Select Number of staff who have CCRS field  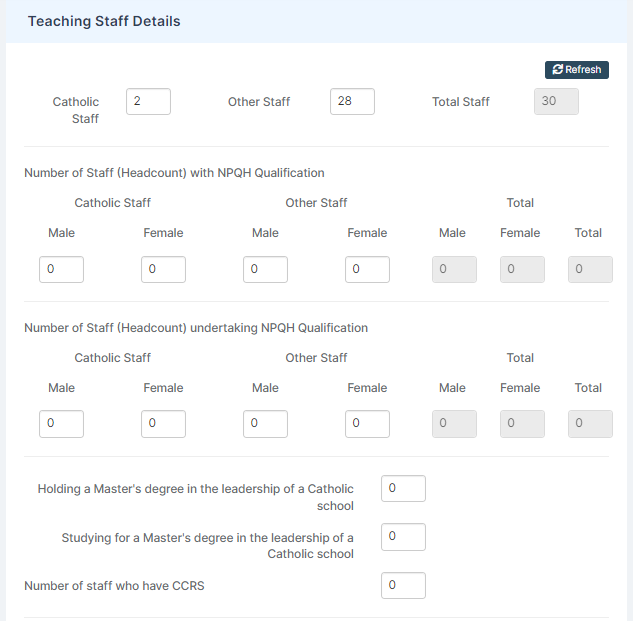(x=403, y=585)
